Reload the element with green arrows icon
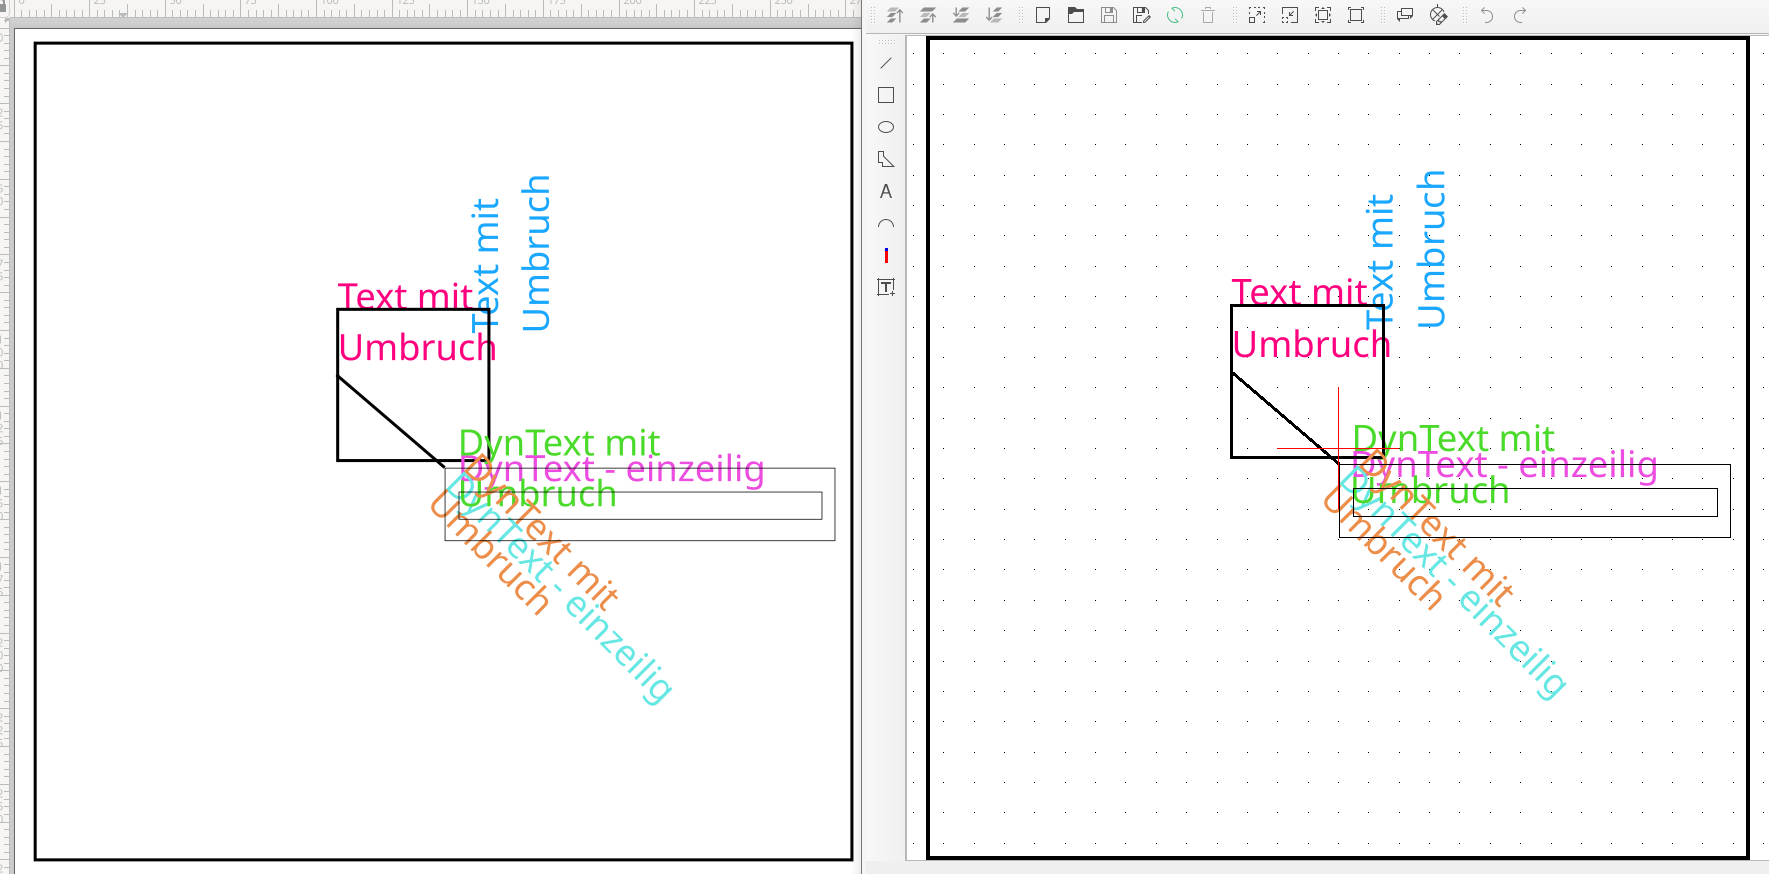This screenshot has width=1769, height=874. [1175, 15]
